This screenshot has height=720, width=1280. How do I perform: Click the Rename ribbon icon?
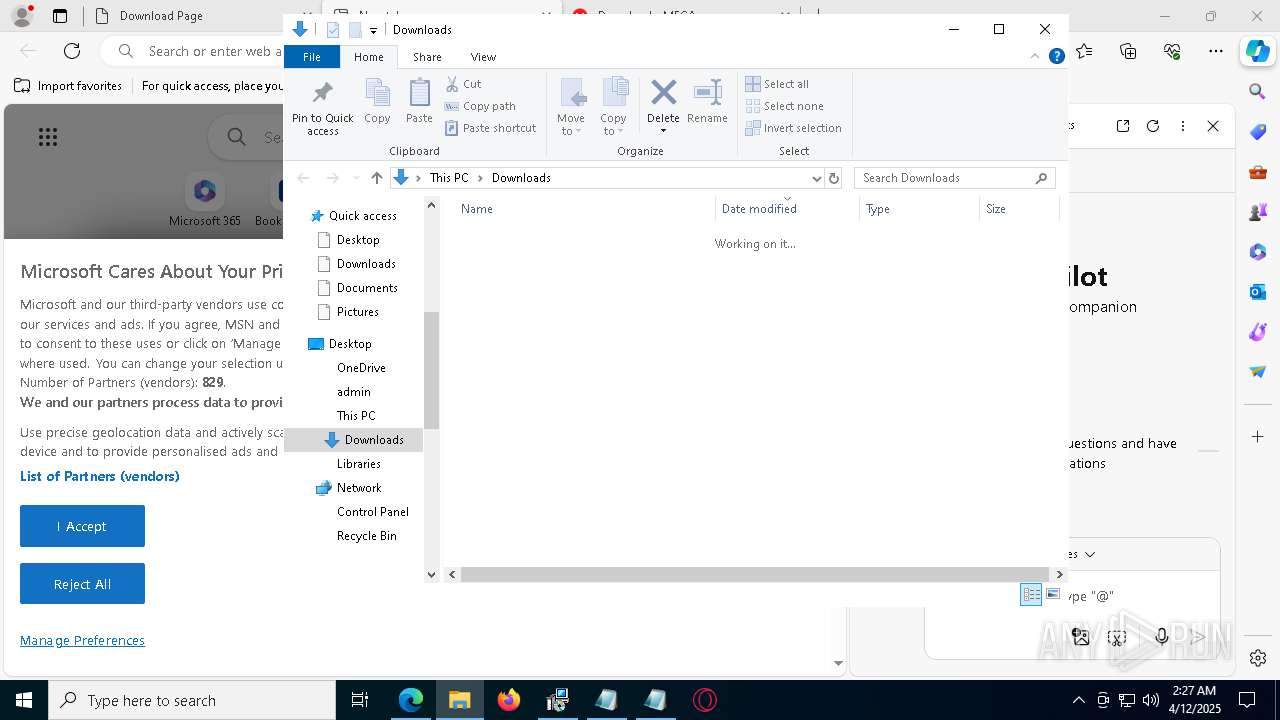tap(707, 102)
